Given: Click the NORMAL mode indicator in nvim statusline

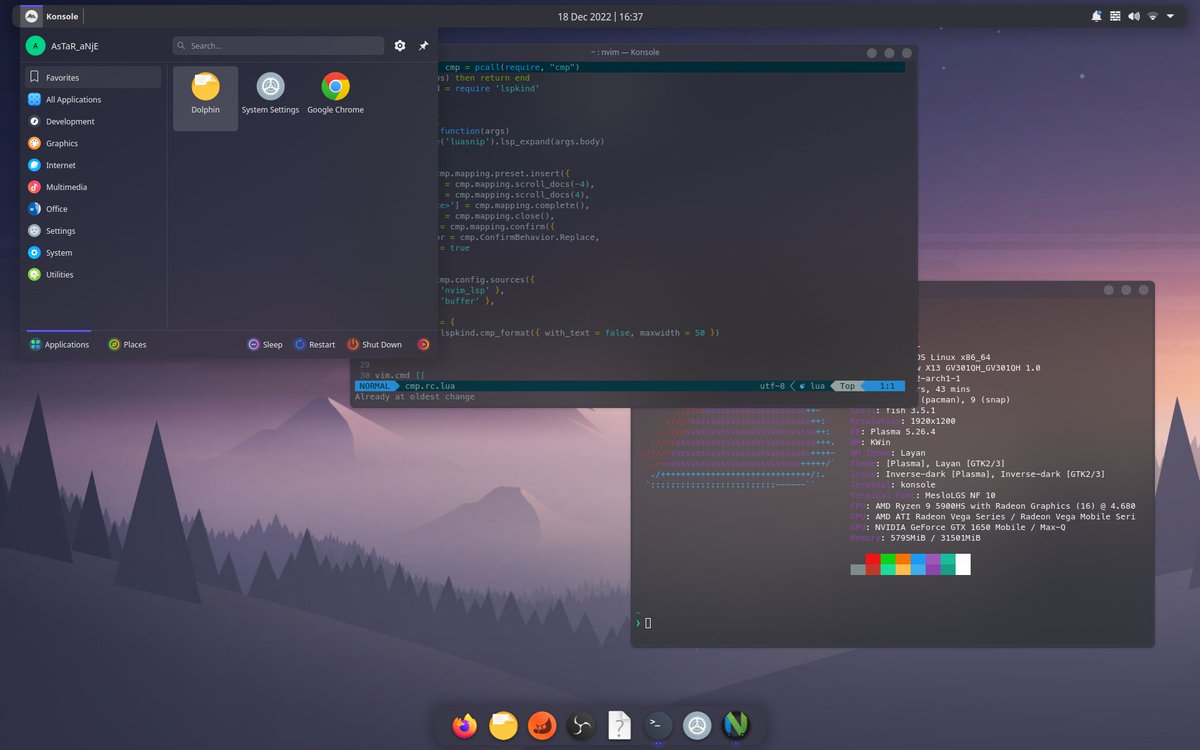Looking at the screenshot, I should point(375,386).
